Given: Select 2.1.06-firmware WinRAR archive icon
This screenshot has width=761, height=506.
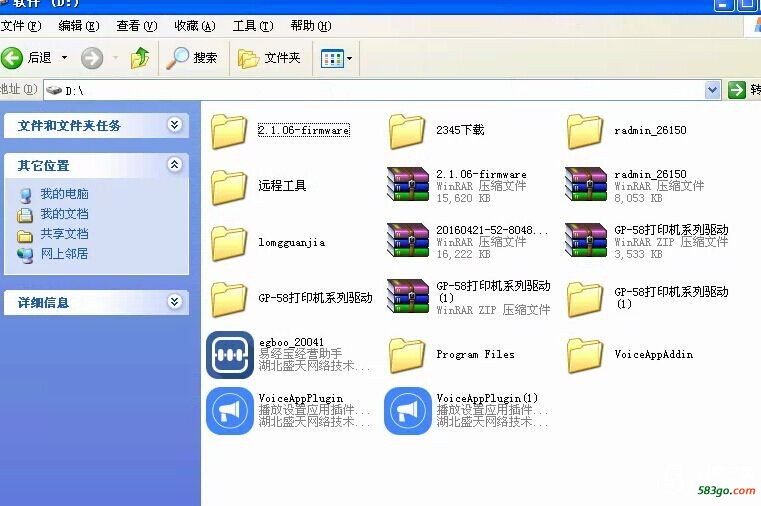Looking at the screenshot, I should pos(408,185).
